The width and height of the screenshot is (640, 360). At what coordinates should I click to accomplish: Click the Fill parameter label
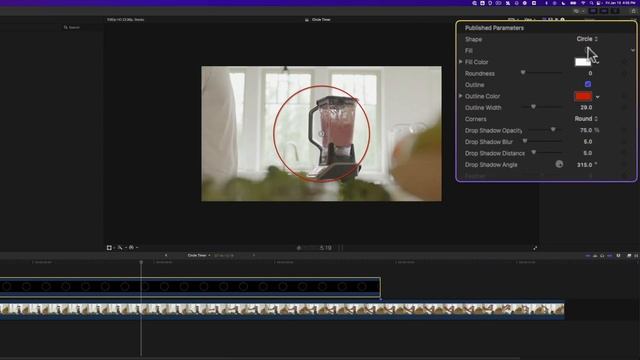[x=469, y=51]
